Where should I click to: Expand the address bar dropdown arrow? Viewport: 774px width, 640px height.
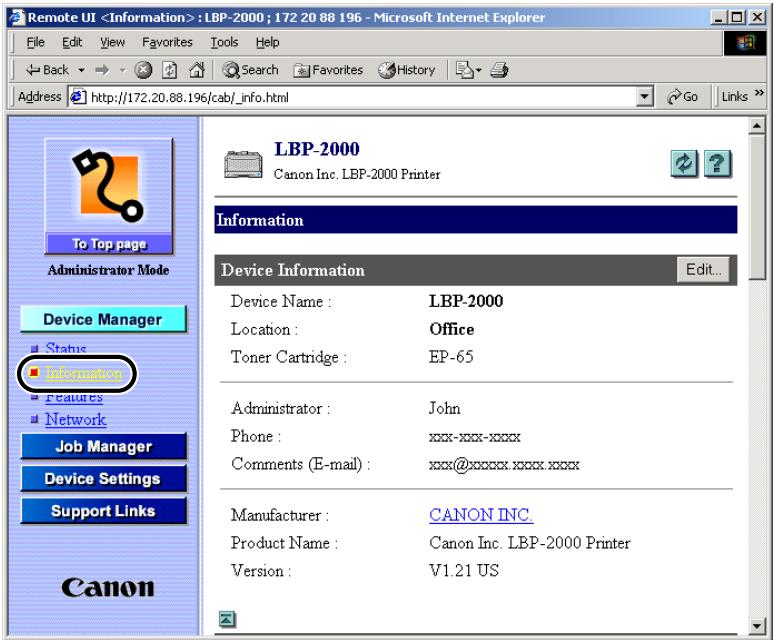pyautogui.click(x=644, y=97)
